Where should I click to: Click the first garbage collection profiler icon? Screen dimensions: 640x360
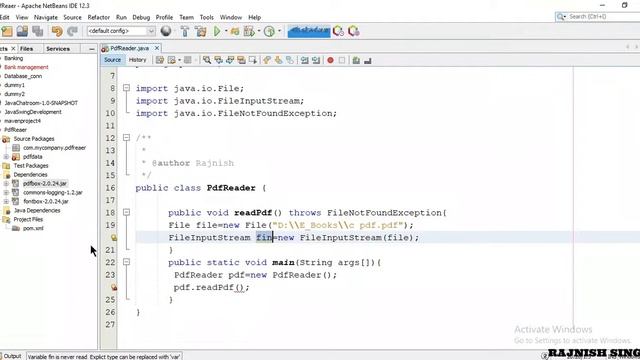338,31
